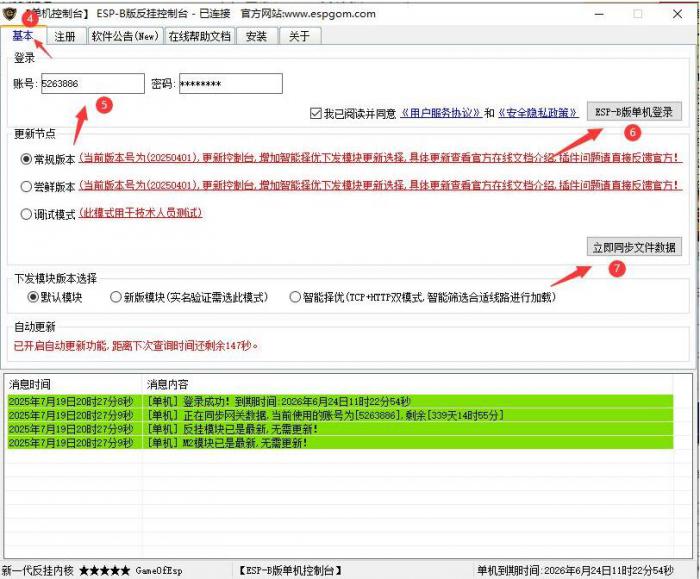Click 单机到期时间 in status bar
The height and width of the screenshot is (579, 700).
tap(575, 570)
